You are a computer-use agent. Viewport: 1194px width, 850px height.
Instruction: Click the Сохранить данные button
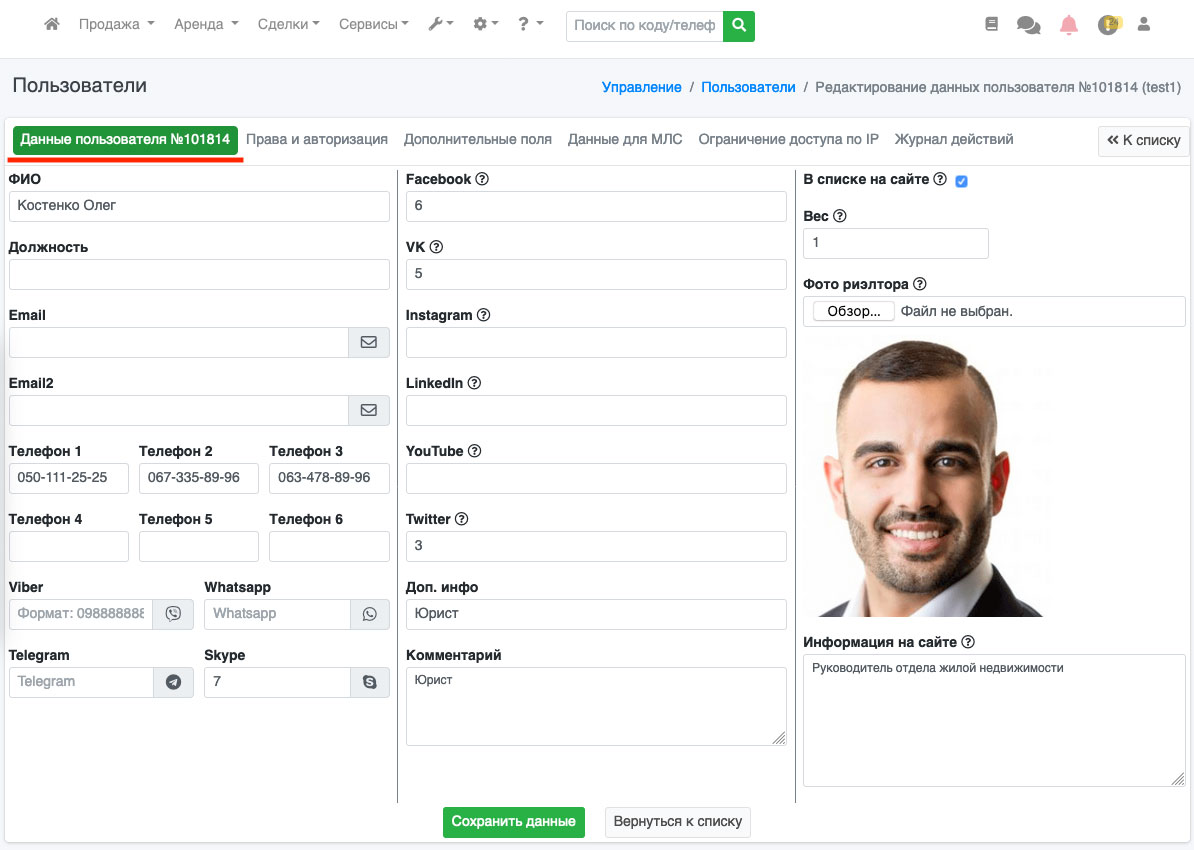513,822
